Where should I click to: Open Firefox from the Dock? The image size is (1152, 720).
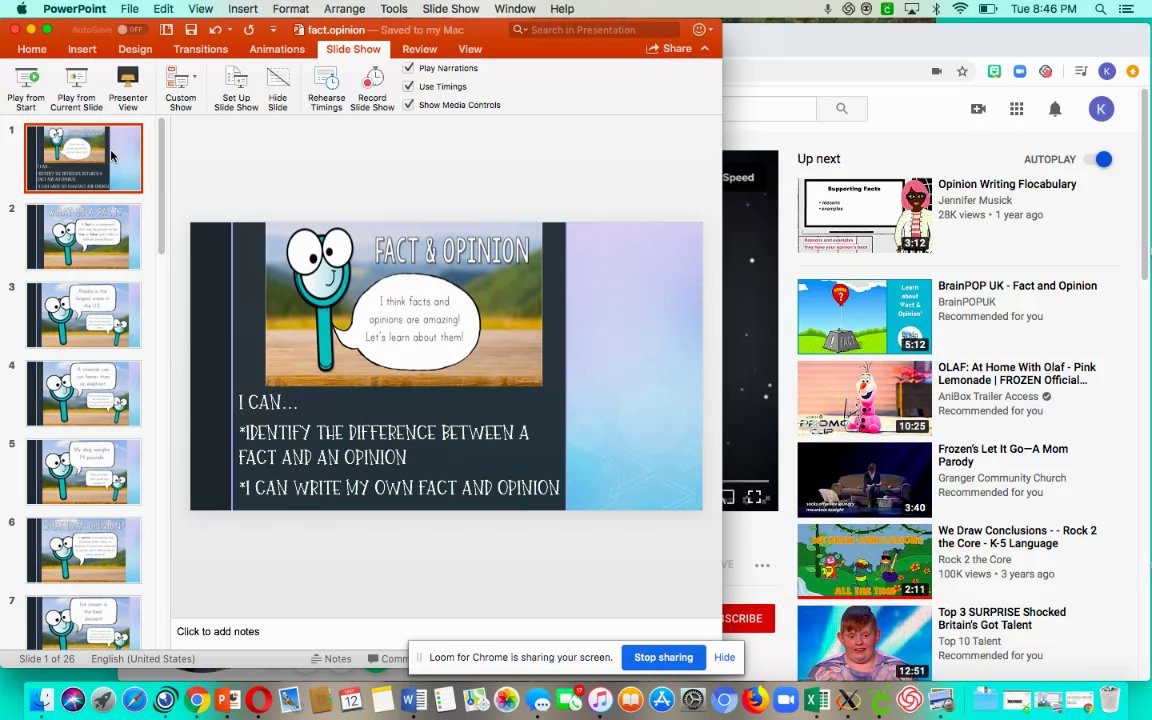(755, 699)
